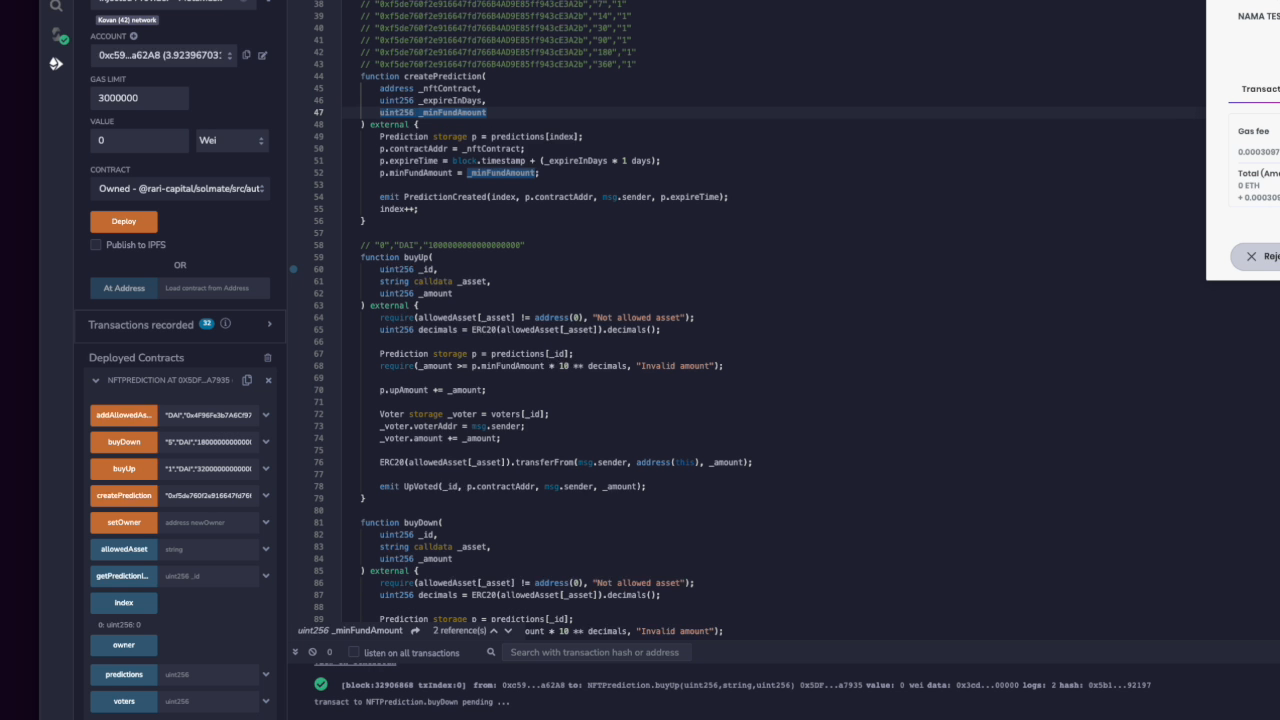Click the edit icon beside the account
This screenshot has height=720, width=1280.
pyautogui.click(x=263, y=55)
